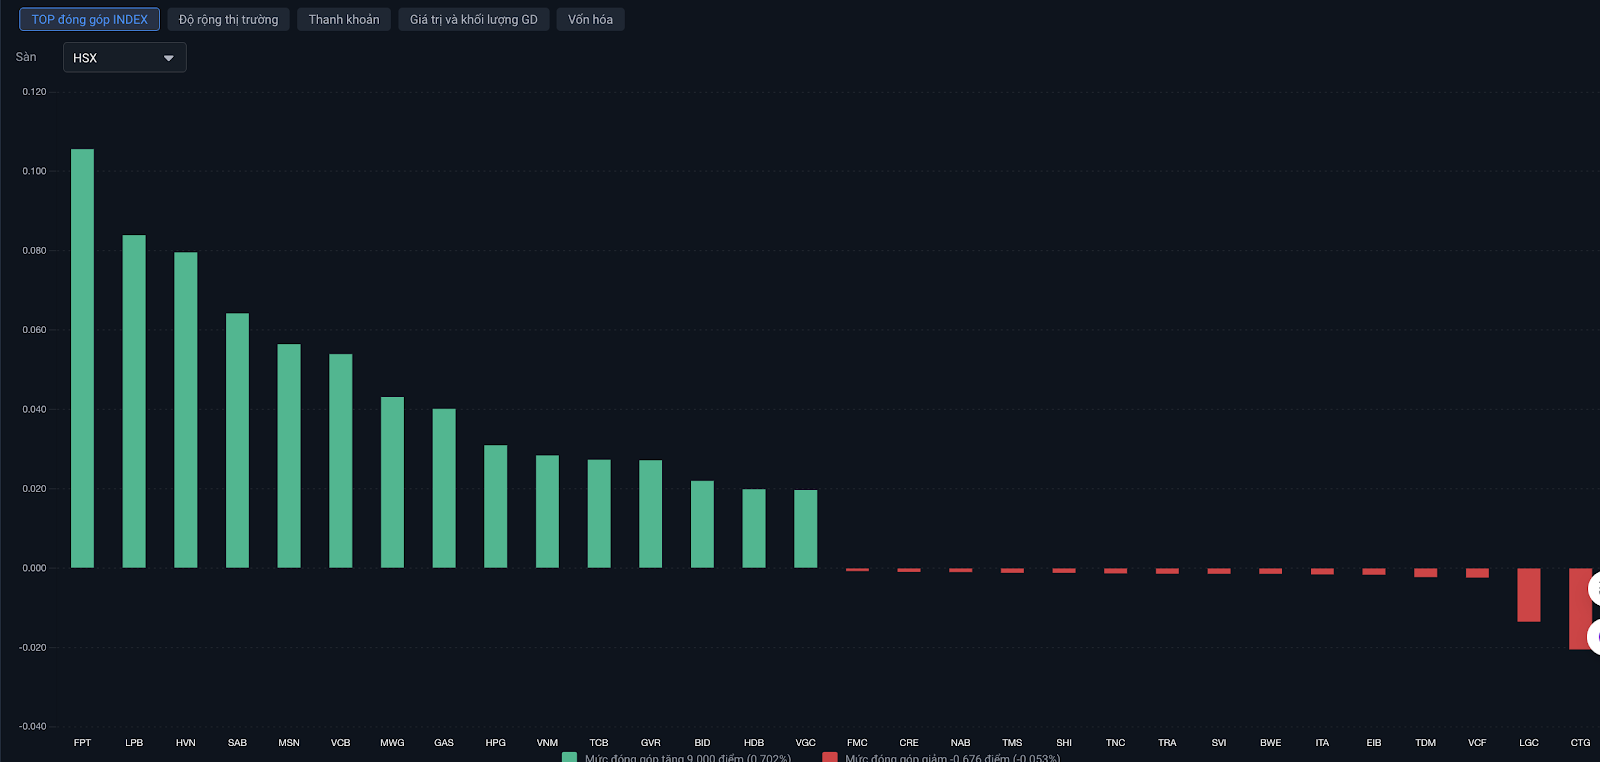The height and width of the screenshot is (762, 1600).
Task: Open the Thanh khoản tab
Action: [x=344, y=19]
